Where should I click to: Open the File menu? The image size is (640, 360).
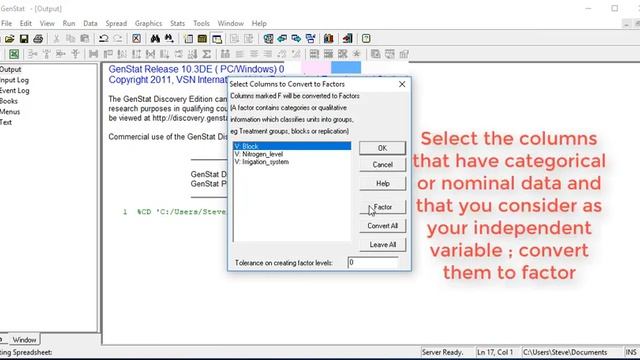tap(7, 23)
